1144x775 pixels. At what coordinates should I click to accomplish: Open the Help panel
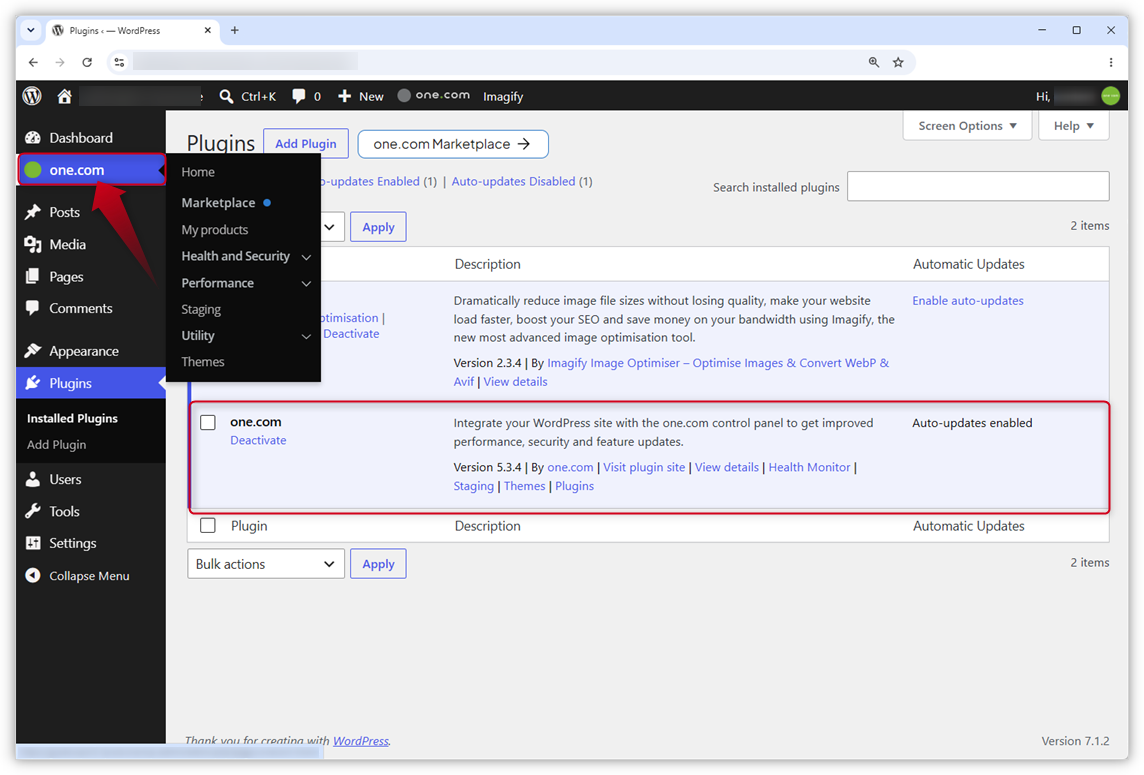[1073, 126]
